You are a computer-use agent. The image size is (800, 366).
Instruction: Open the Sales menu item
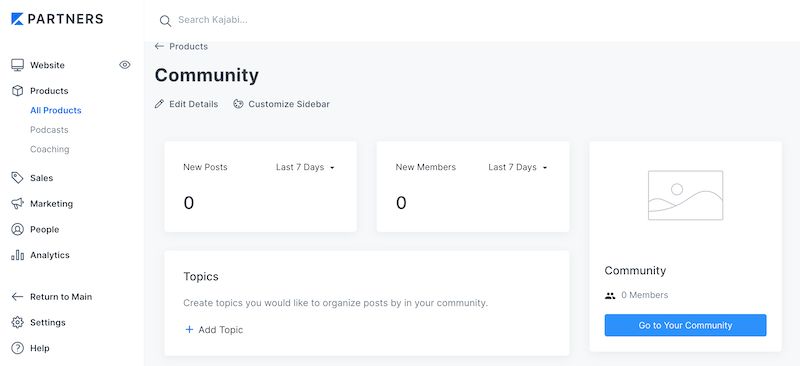(x=41, y=178)
